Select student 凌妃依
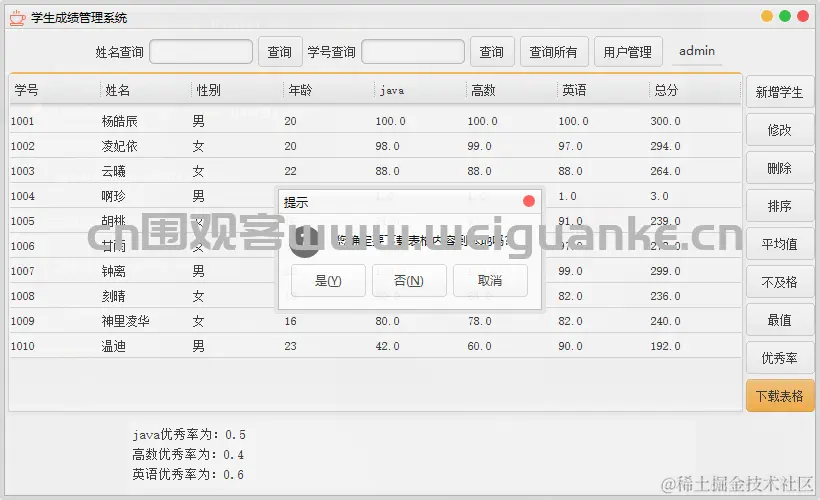Screen dimensions: 820x500 coord(120,146)
